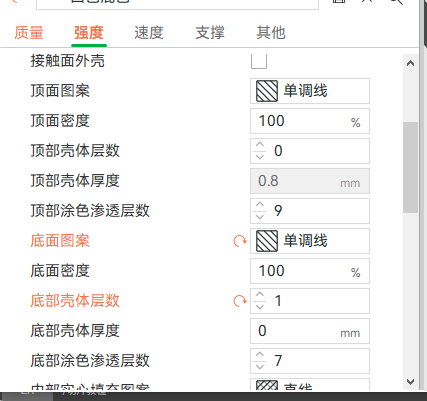Viewport: 427px width, 401px height.
Task: Click the 顶面密度 percentage field
Action: (x=310, y=121)
